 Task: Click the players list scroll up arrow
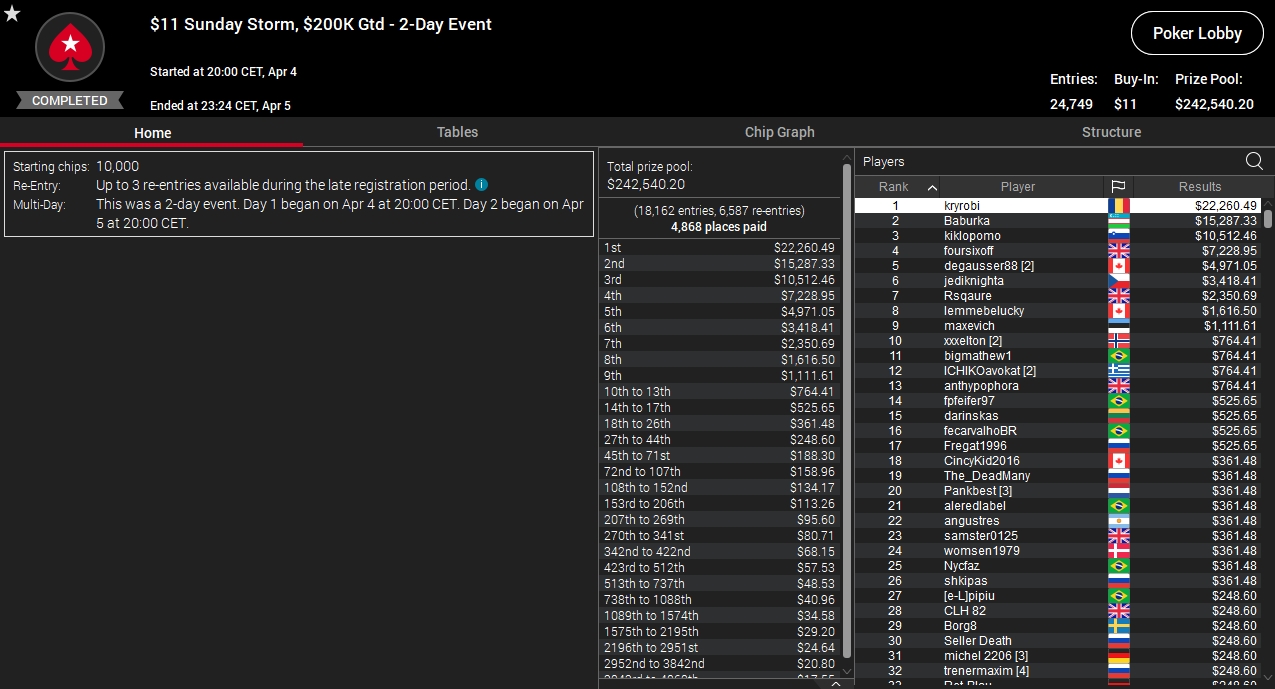click(1268, 203)
